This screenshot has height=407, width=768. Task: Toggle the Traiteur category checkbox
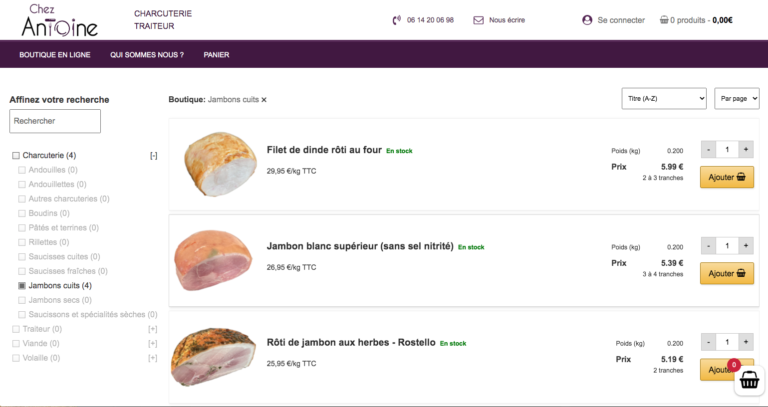click(x=16, y=329)
